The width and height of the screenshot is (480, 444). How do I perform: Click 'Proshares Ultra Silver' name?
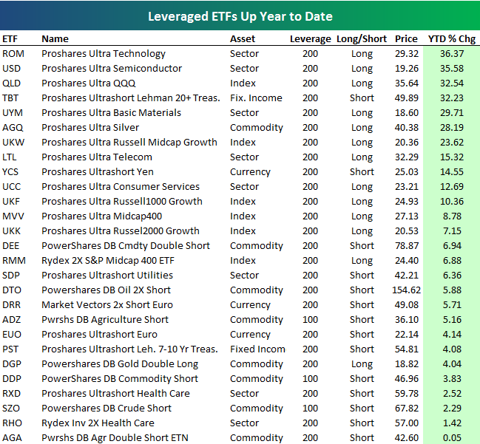click(90, 128)
